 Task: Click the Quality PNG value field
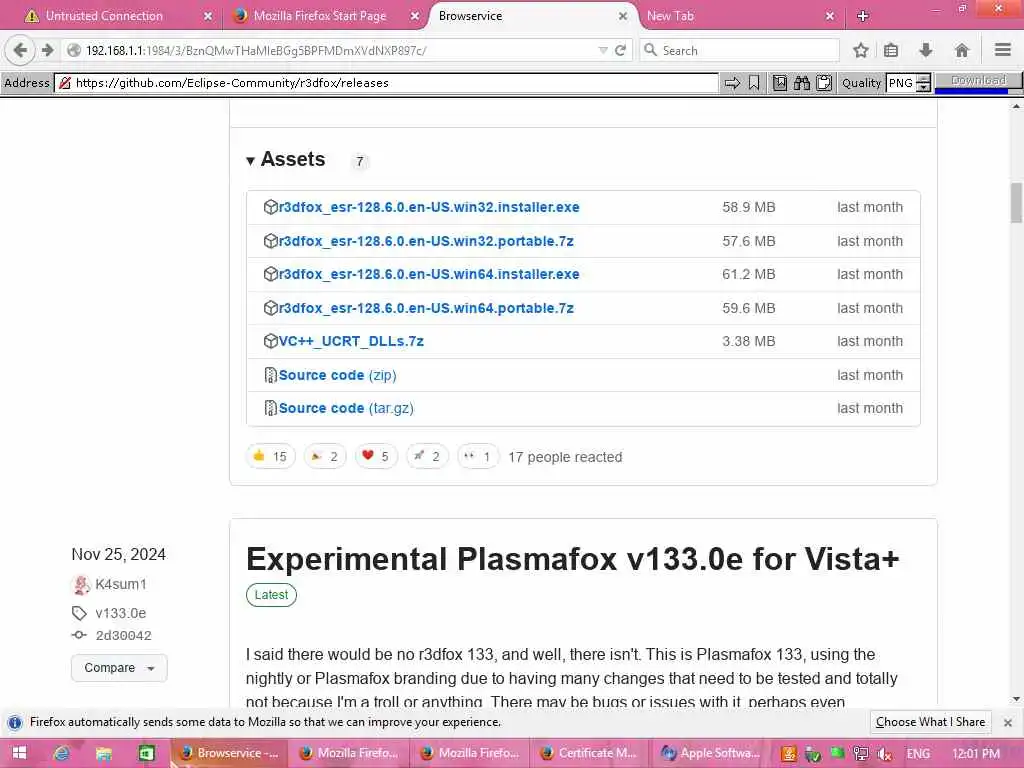901,83
